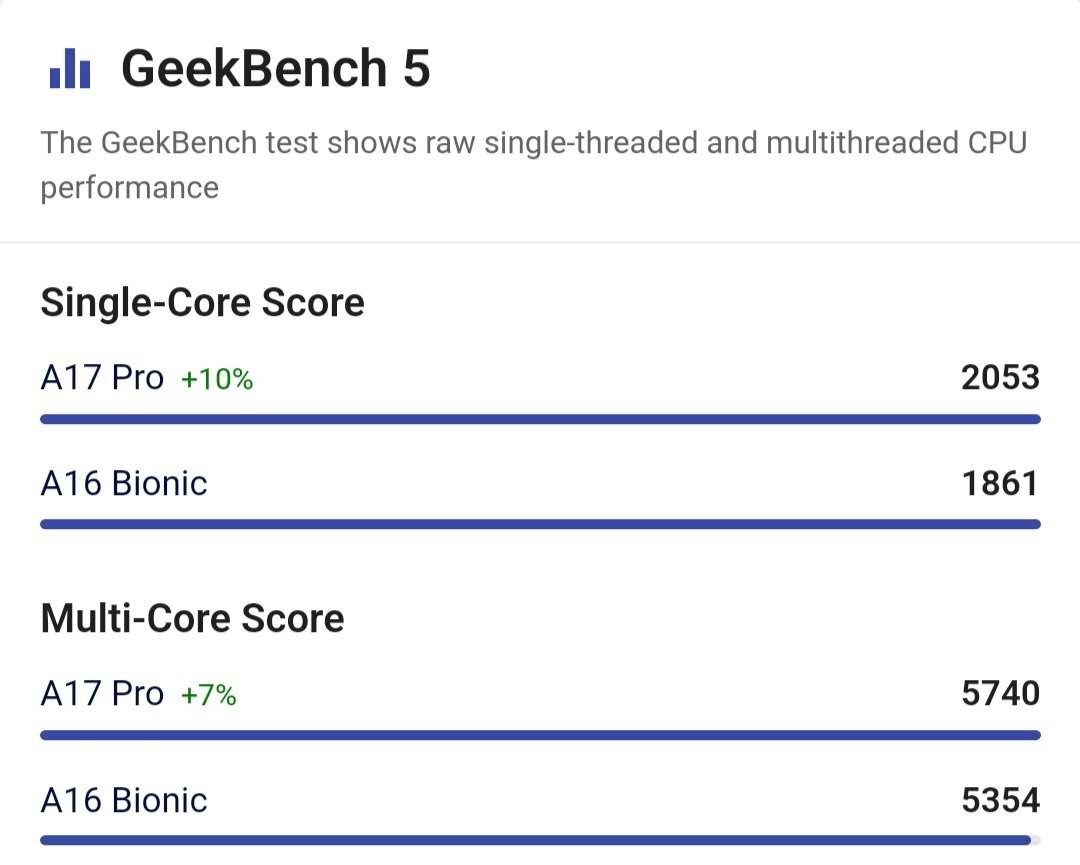The height and width of the screenshot is (865, 1080).
Task: Select A16 Bionic label under Multi-Core
Action: (x=124, y=800)
